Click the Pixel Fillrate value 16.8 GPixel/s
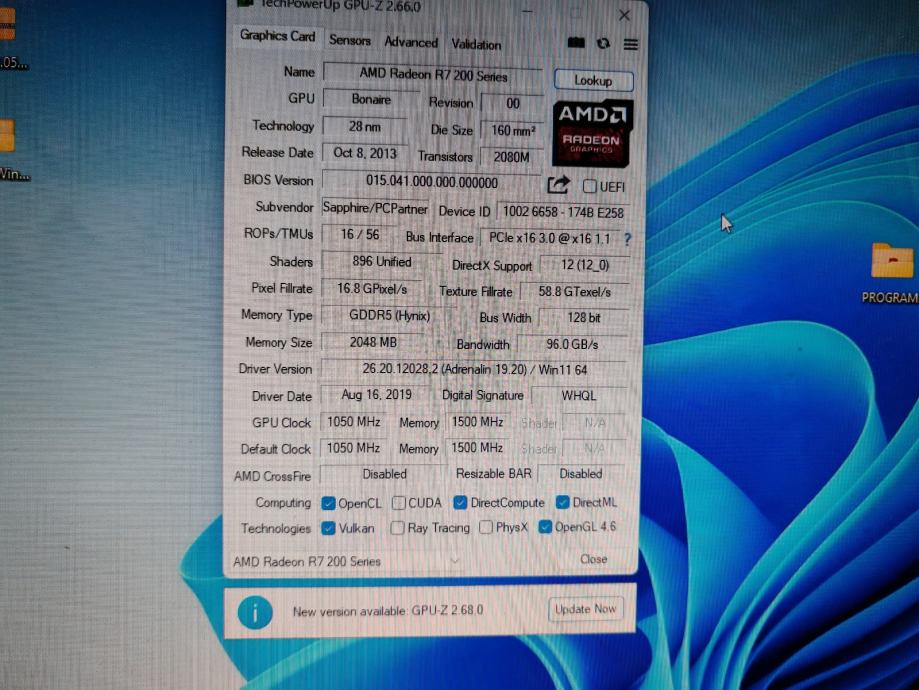The height and width of the screenshot is (690, 919). tap(372, 288)
